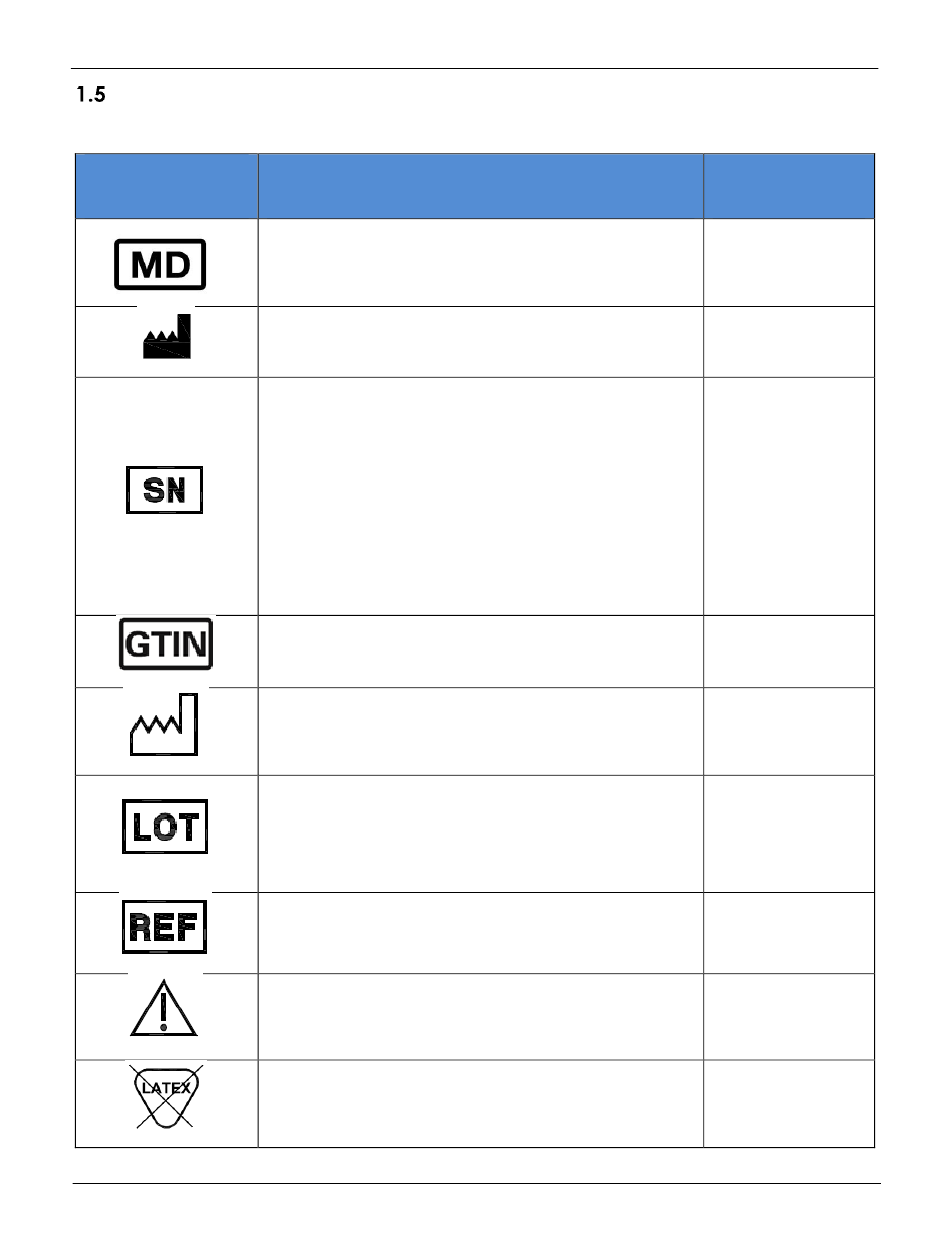
Task: Click the 1.5 section number heading
Action: [x=91, y=96]
